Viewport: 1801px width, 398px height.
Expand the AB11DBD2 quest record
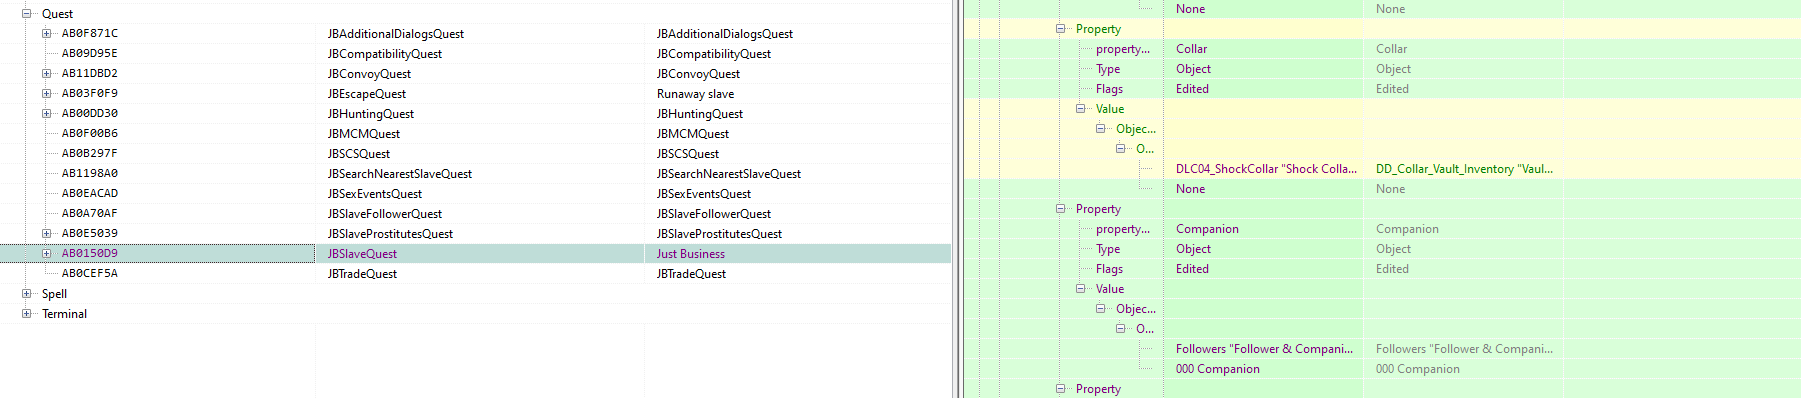point(47,74)
